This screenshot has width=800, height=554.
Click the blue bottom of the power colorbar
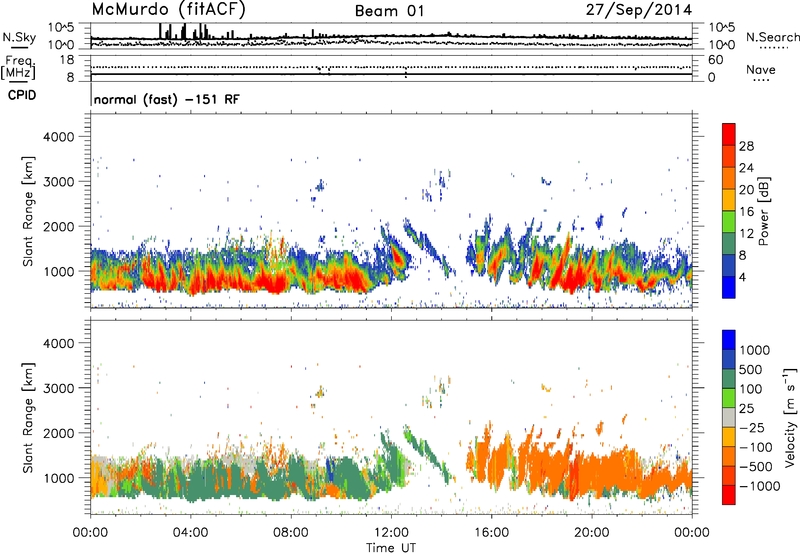(x=729, y=287)
